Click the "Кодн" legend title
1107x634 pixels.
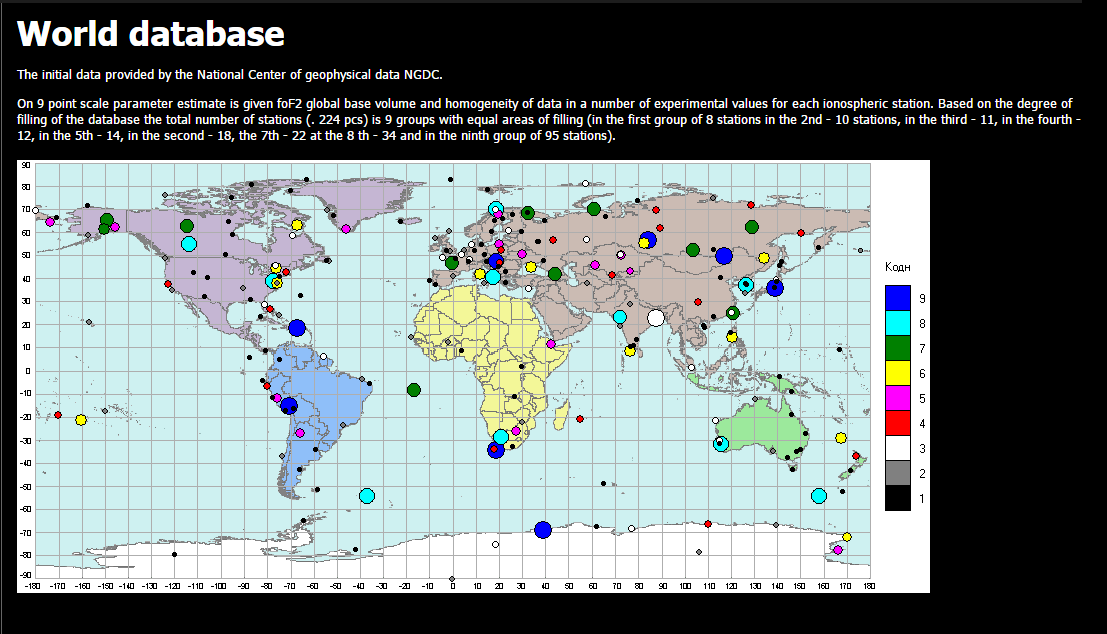click(x=897, y=267)
